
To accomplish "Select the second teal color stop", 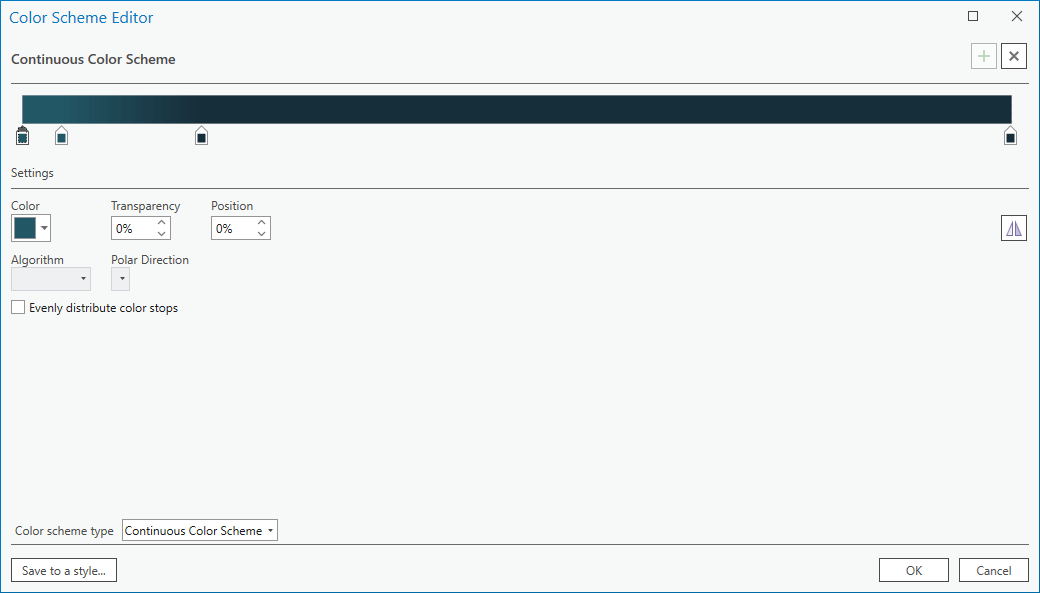I will [x=61, y=136].
